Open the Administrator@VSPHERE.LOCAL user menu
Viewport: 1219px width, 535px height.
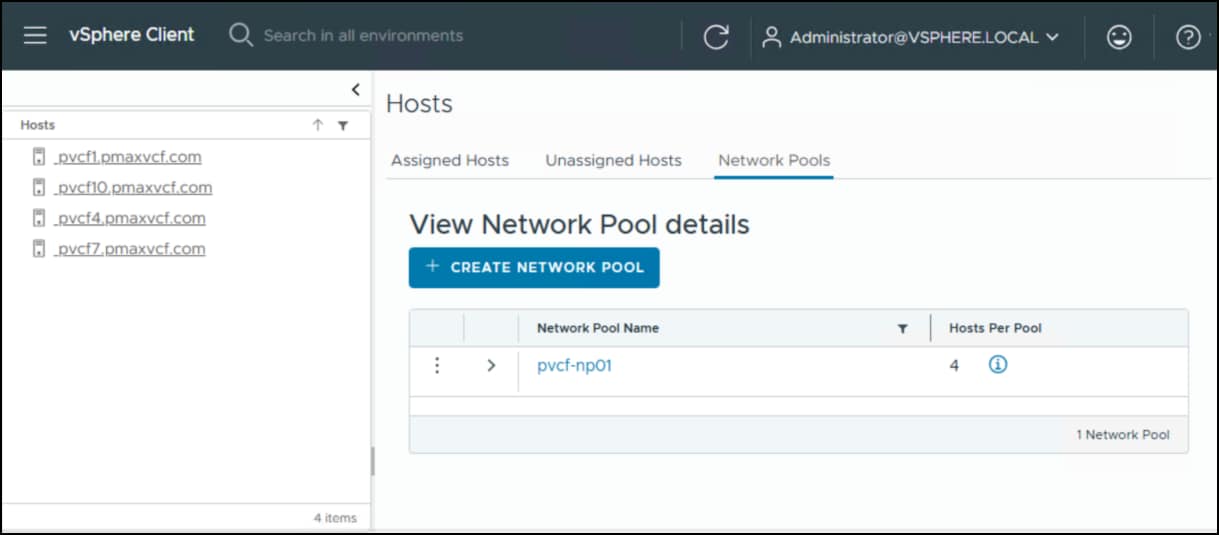[x=910, y=37]
